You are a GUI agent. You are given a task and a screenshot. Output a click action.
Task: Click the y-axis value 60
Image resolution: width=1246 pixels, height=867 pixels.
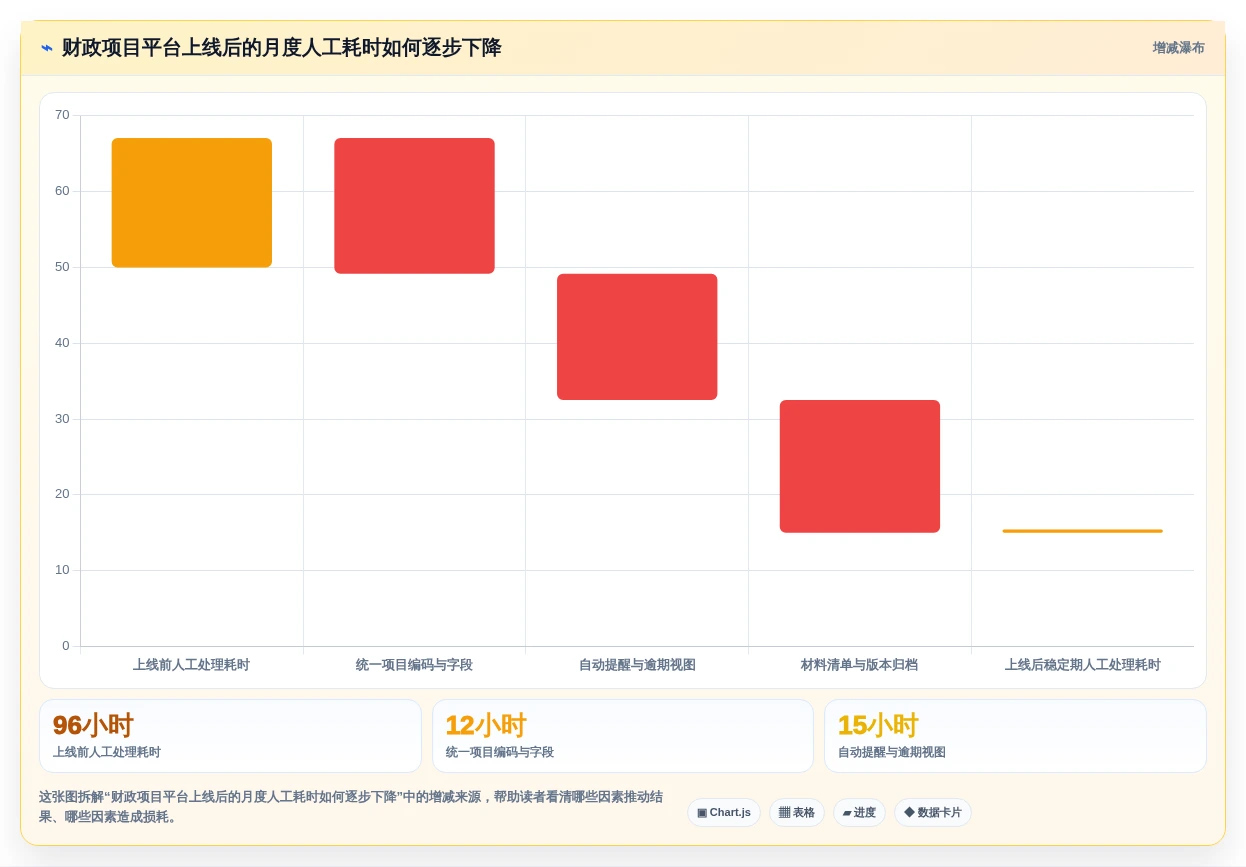[62, 191]
